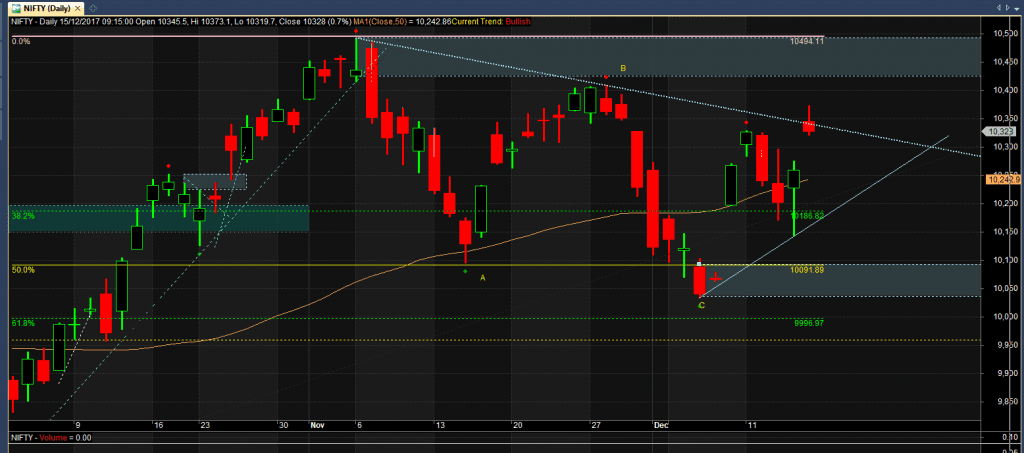This screenshot has height=453, width=1024.
Task: Click the MA1(Close,50) indicator title
Action: coord(381,22)
